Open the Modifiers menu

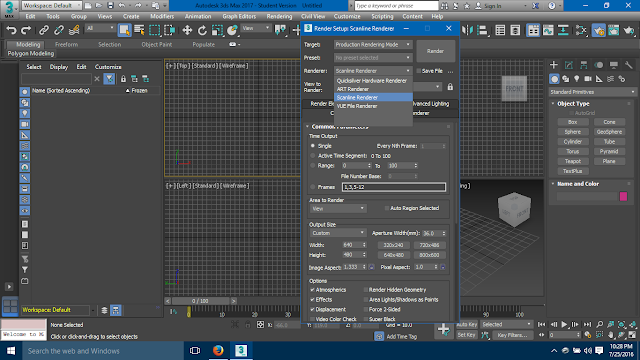point(162,16)
